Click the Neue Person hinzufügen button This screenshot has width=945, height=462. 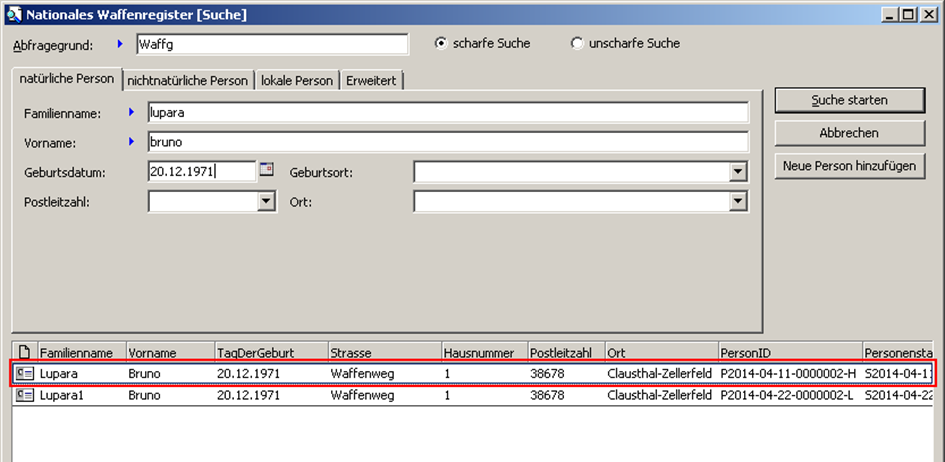click(x=849, y=166)
